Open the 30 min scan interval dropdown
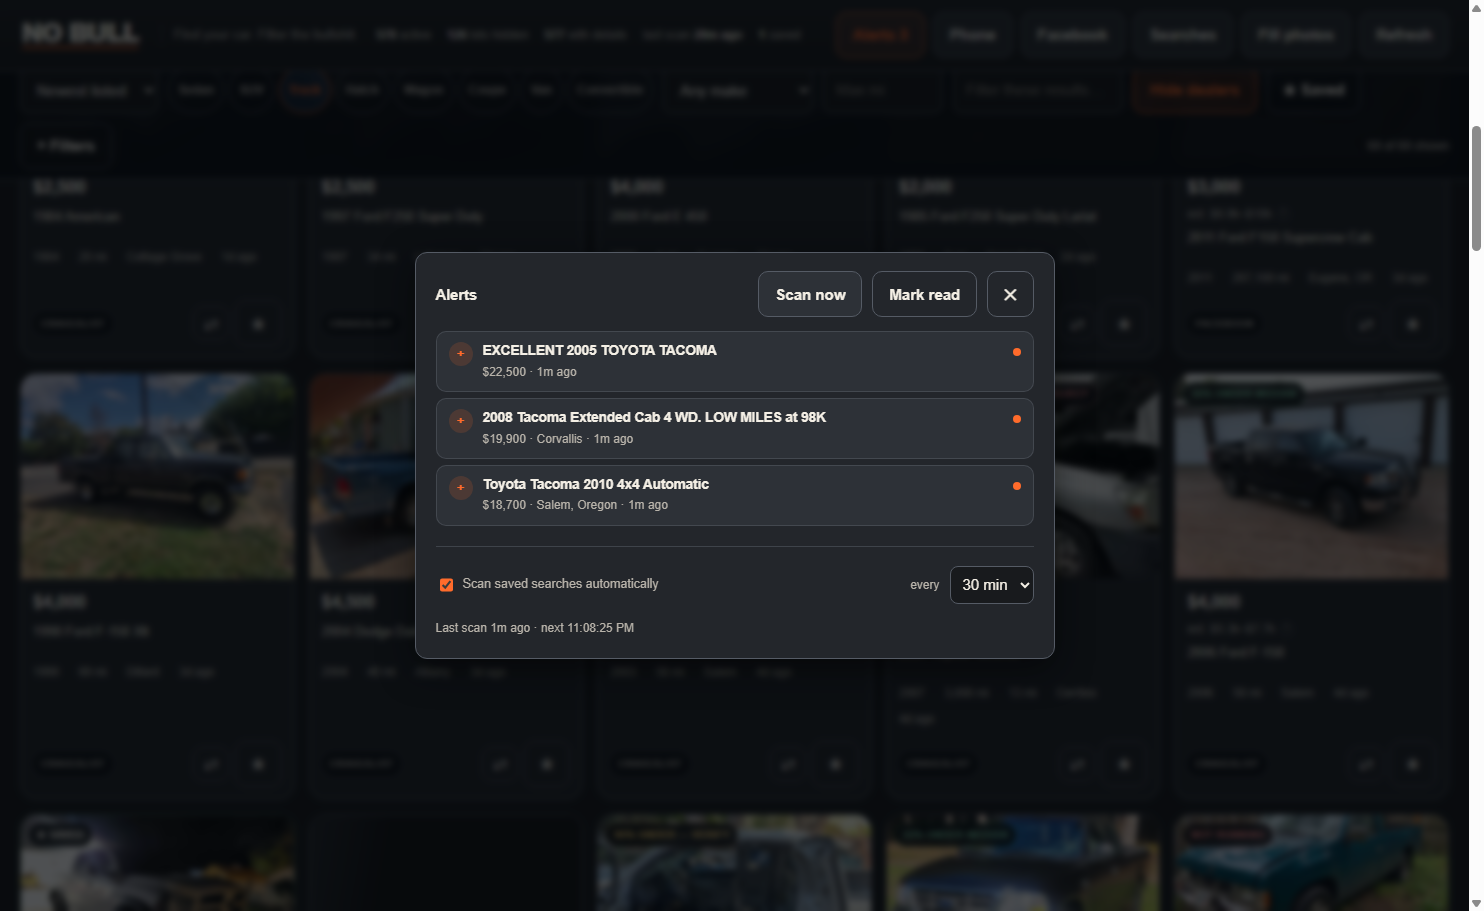The height and width of the screenshot is (911, 1484). 991,585
